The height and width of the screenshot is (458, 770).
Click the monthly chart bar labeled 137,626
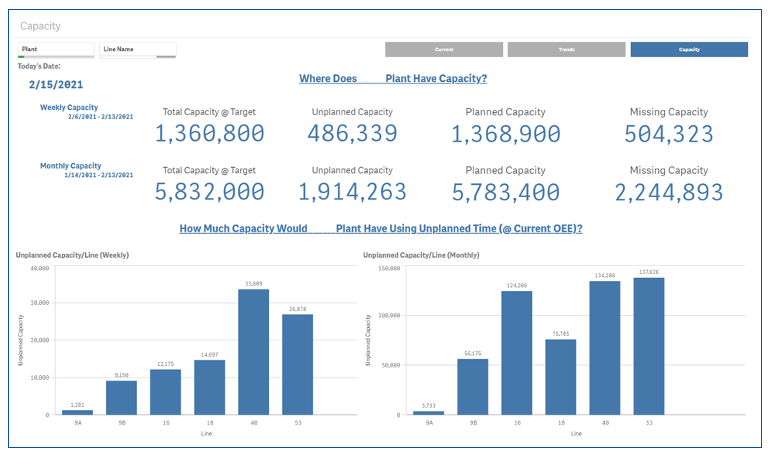649,347
